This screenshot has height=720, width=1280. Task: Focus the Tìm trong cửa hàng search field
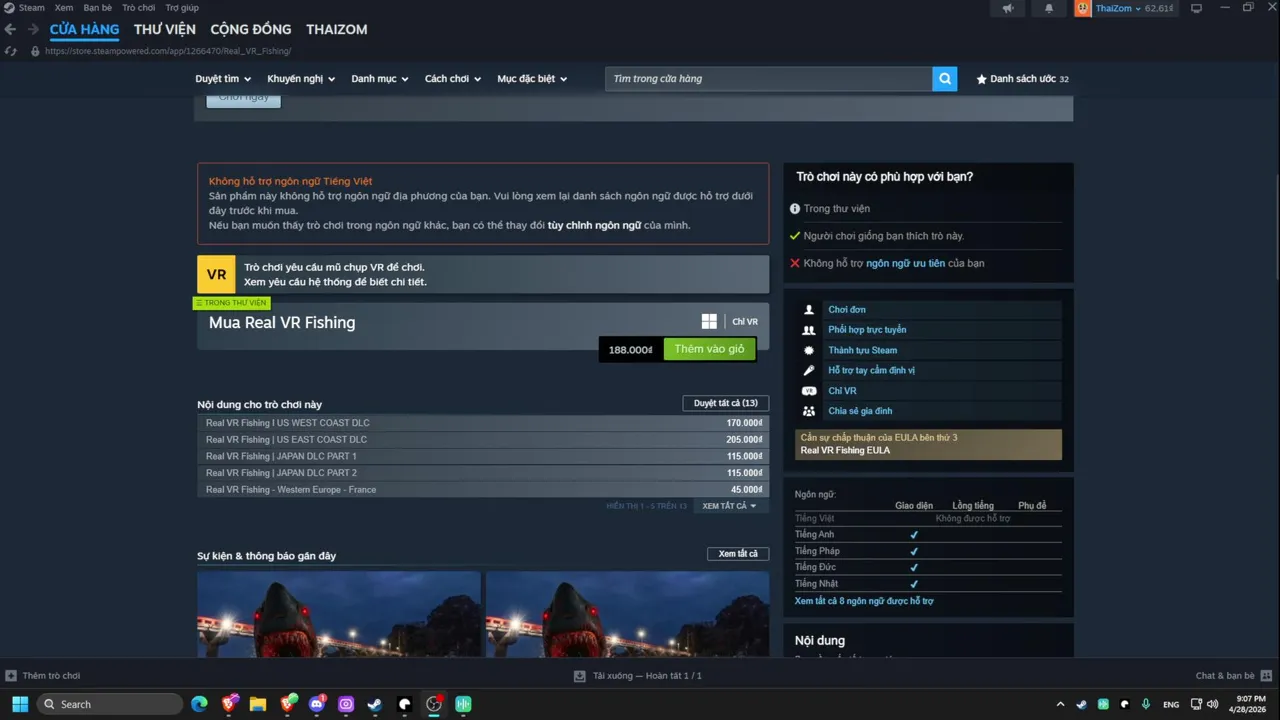click(769, 79)
